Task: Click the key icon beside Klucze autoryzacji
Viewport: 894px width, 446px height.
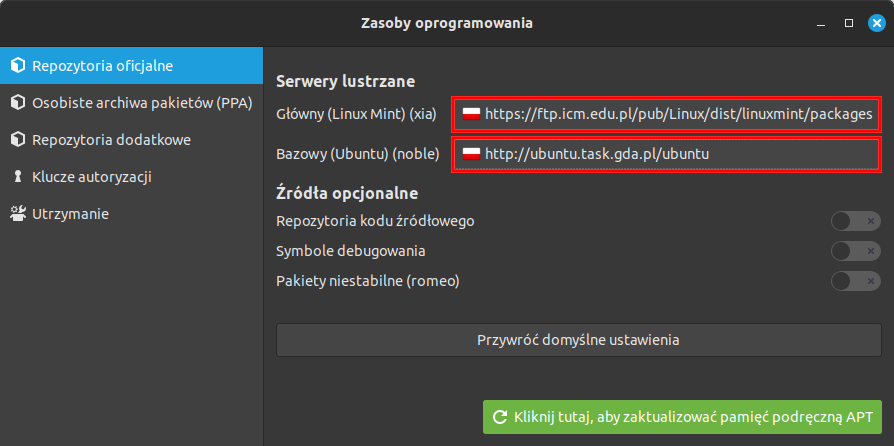Action: click(18, 177)
